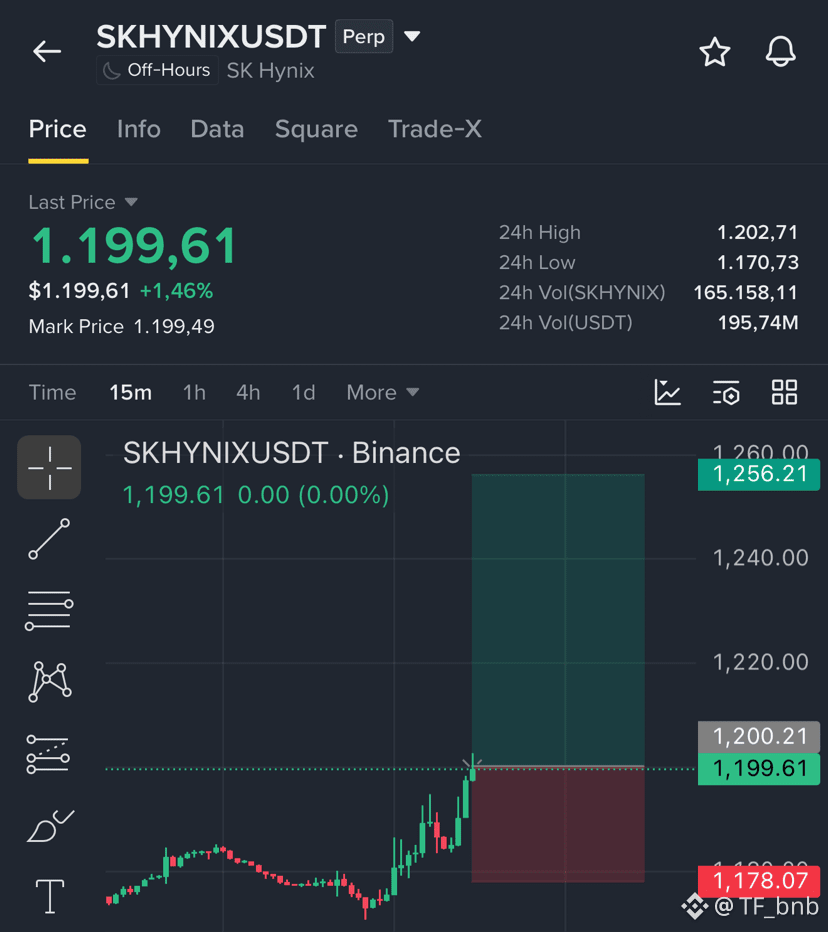Screen dimensions: 828x932
Task: Select the Text annotation tool
Action: pyautogui.click(x=50, y=896)
